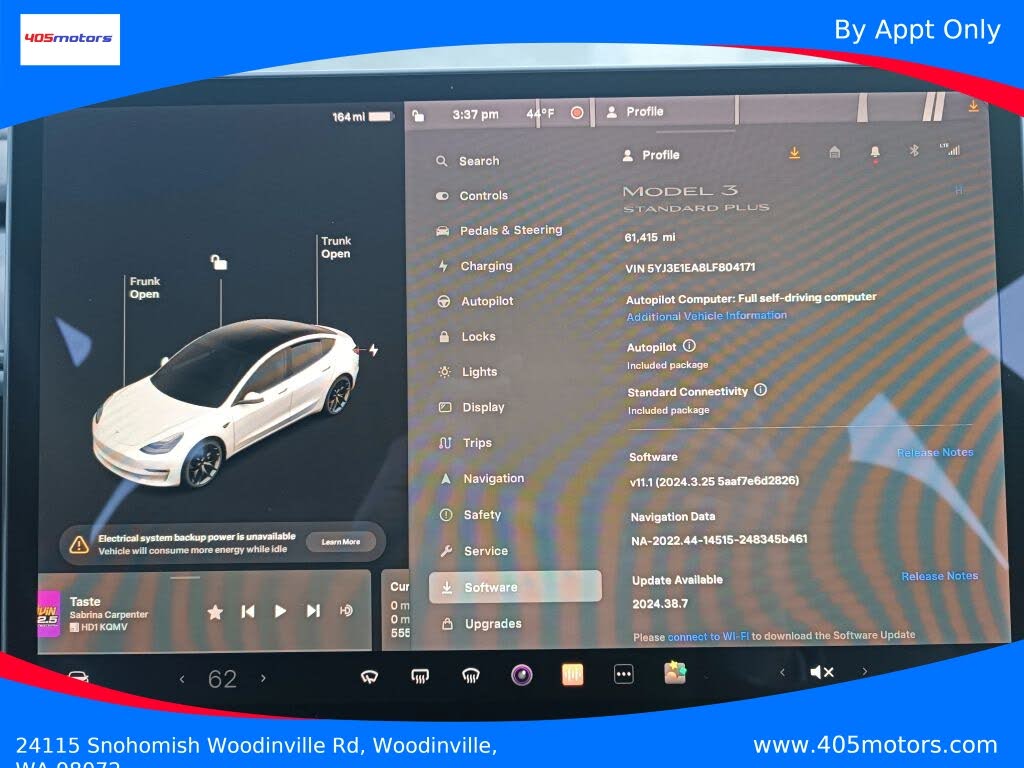Lower volume with left arrow
This screenshot has width=1024, height=768.
point(782,672)
